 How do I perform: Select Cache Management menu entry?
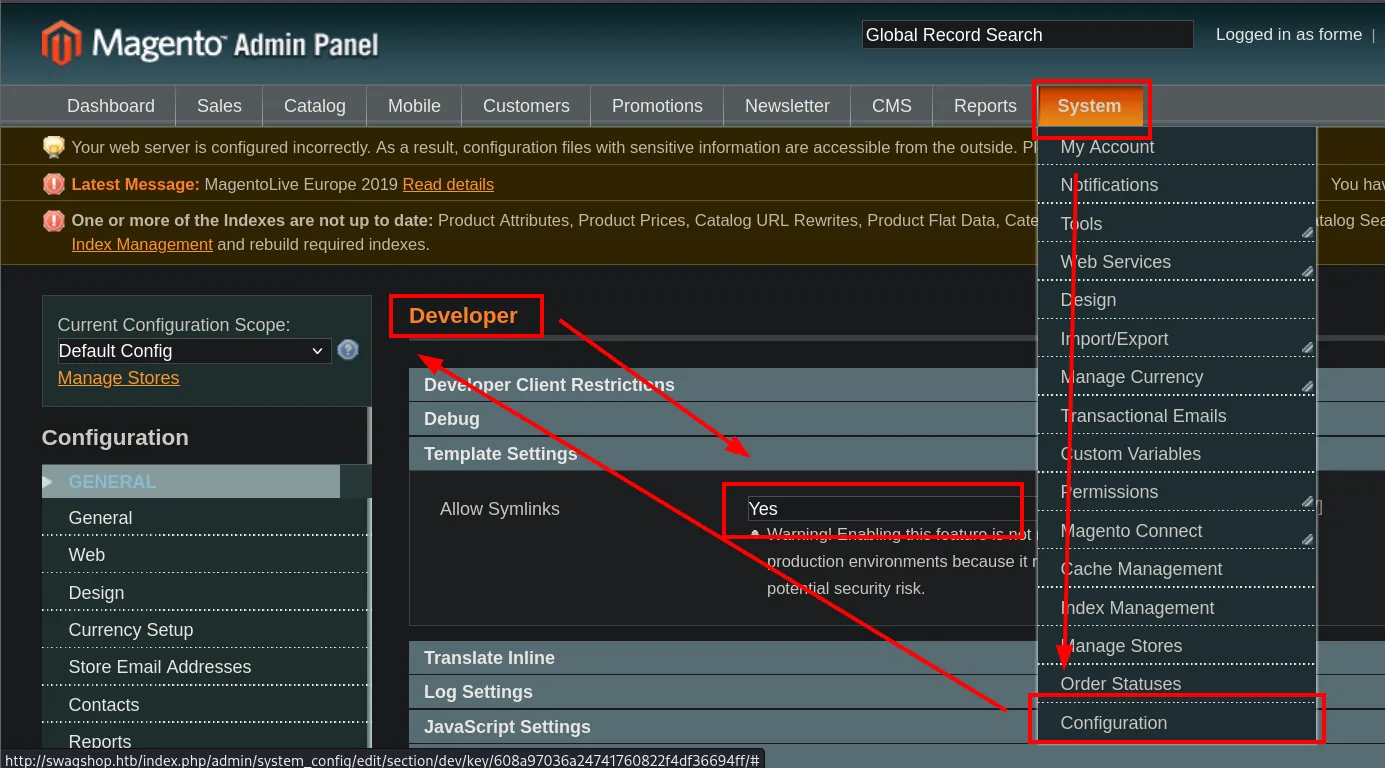1176,569
